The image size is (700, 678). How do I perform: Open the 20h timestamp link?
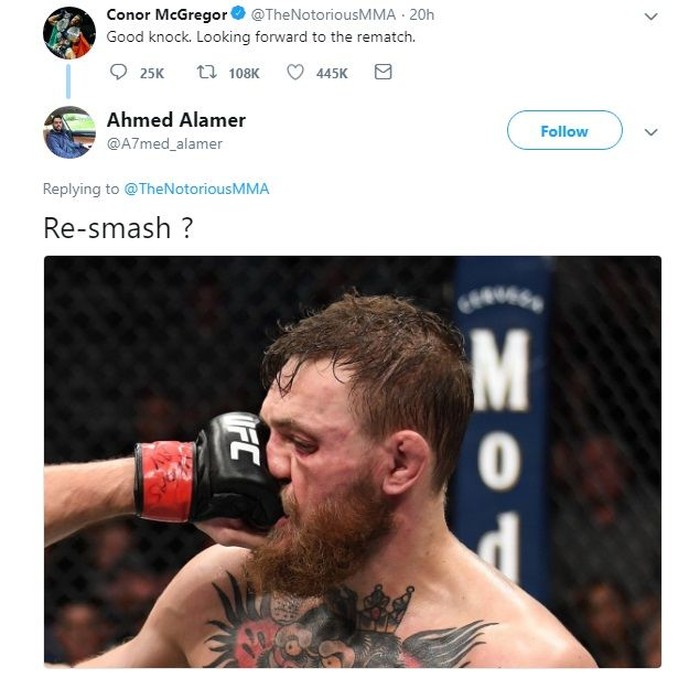(x=421, y=15)
